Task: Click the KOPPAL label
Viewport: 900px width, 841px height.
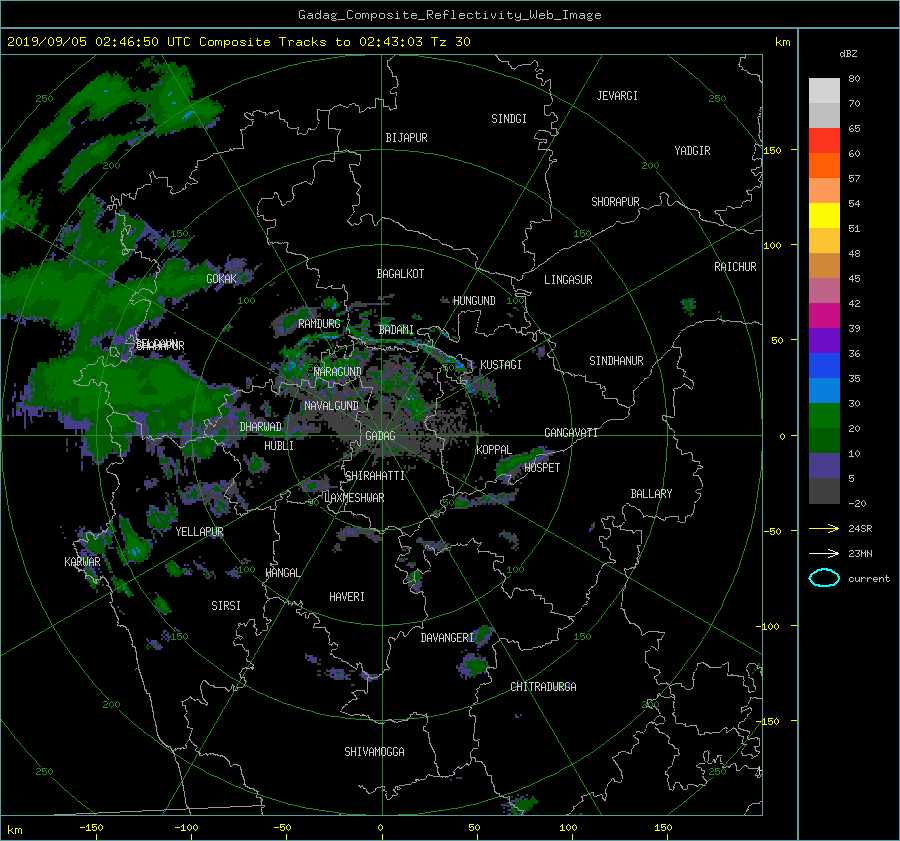Action: tap(494, 450)
